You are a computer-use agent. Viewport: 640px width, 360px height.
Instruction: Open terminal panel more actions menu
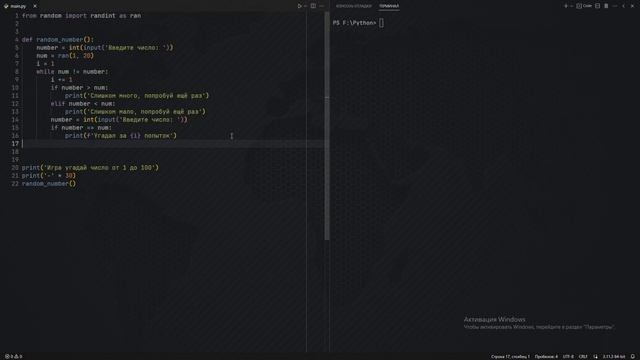(615, 6)
